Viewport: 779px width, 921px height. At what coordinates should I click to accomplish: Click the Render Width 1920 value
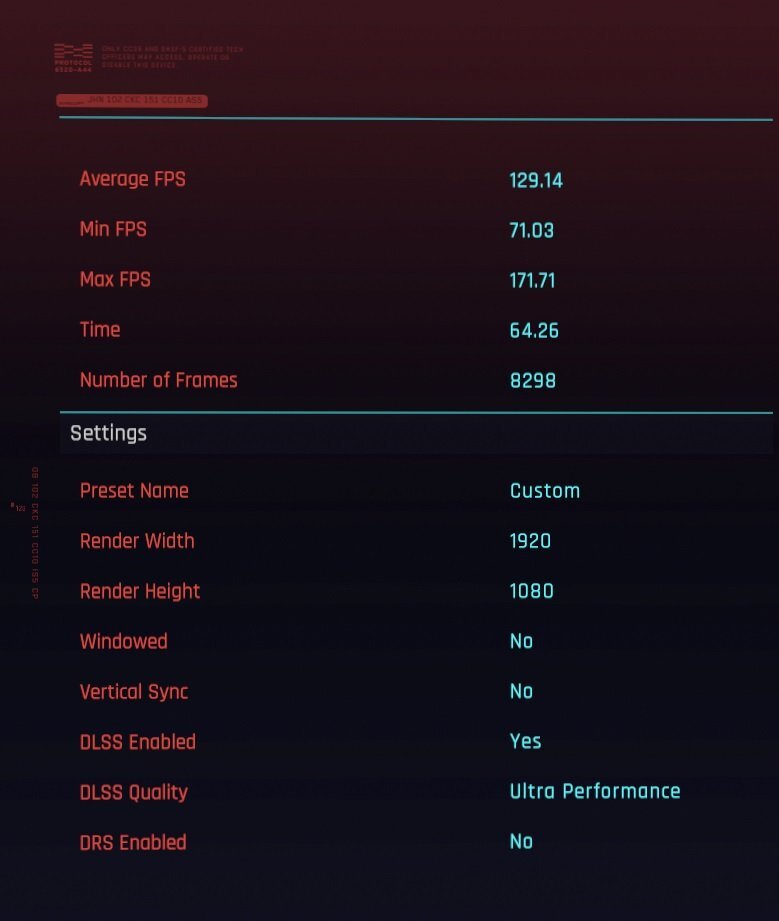530,540
